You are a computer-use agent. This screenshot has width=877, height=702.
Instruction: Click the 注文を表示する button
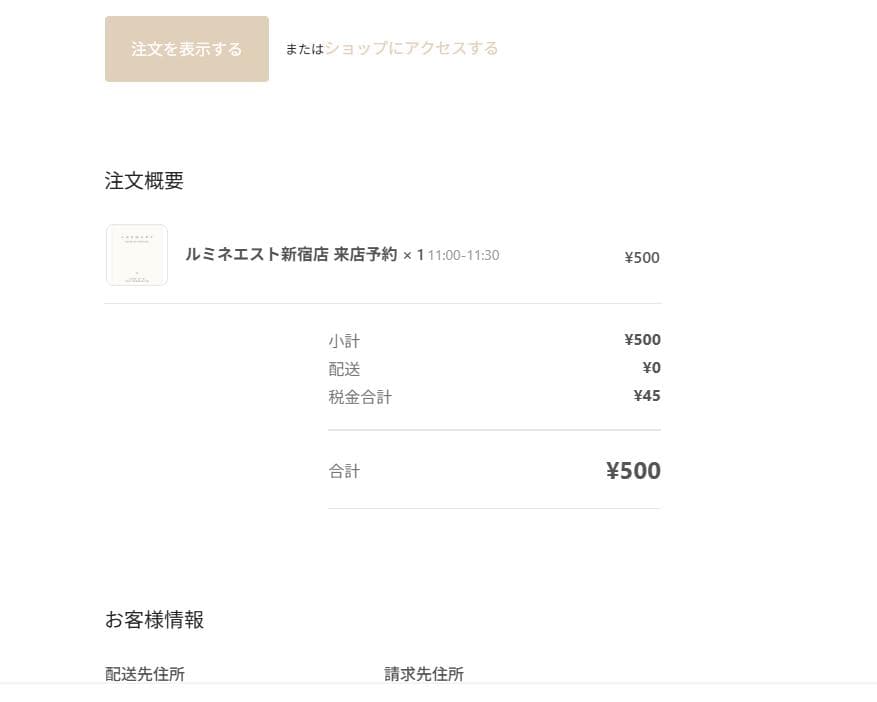(x=187, y=49)
